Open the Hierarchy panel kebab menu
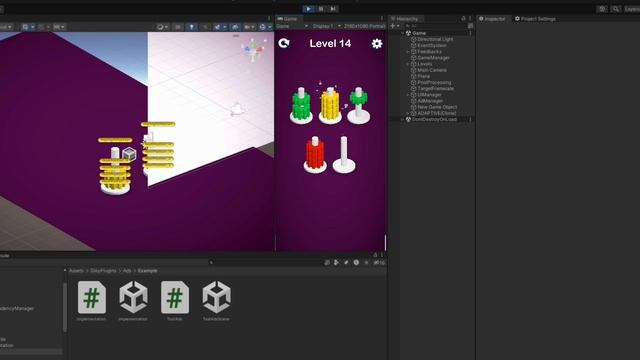Screen dimensions: 640x360 tap(470, 19)
